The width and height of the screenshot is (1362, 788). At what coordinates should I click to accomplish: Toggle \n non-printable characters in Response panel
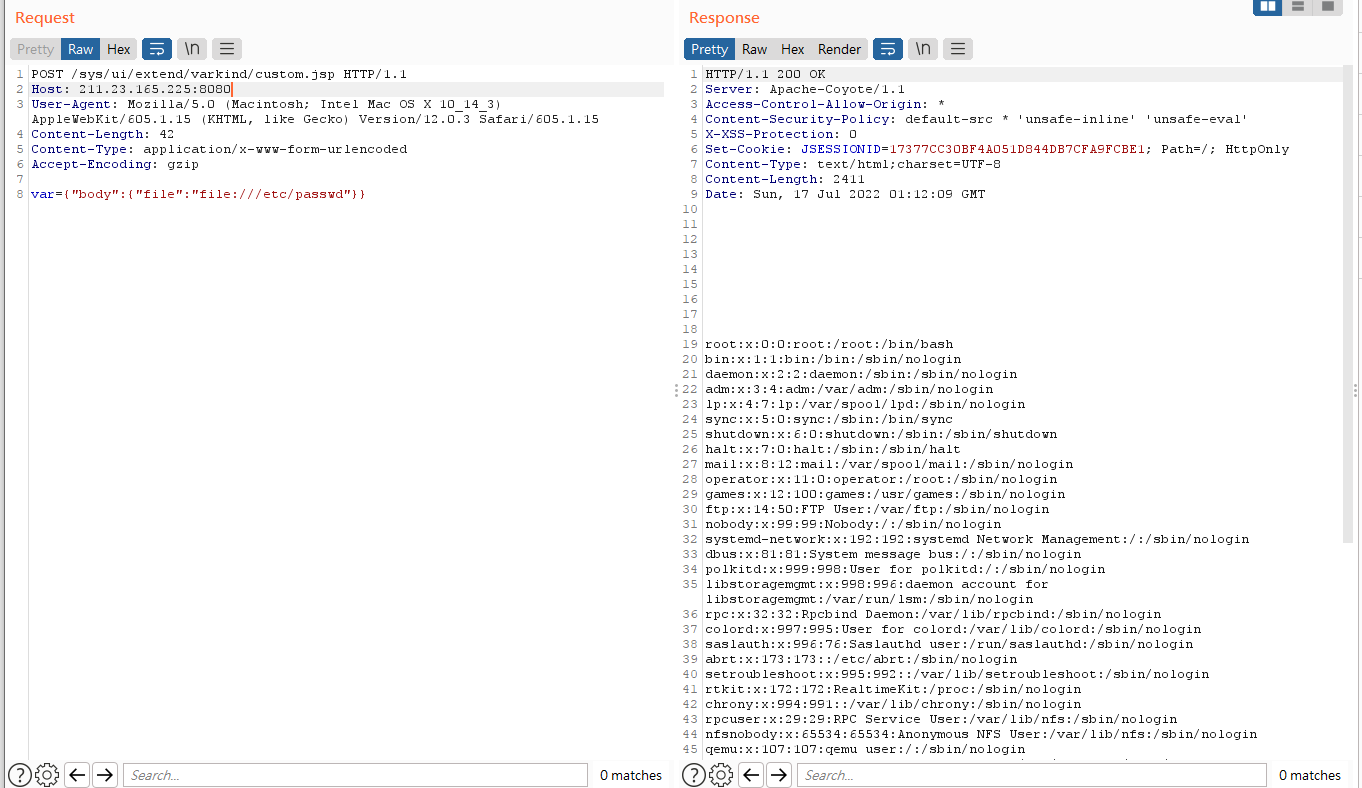(923, 49)
